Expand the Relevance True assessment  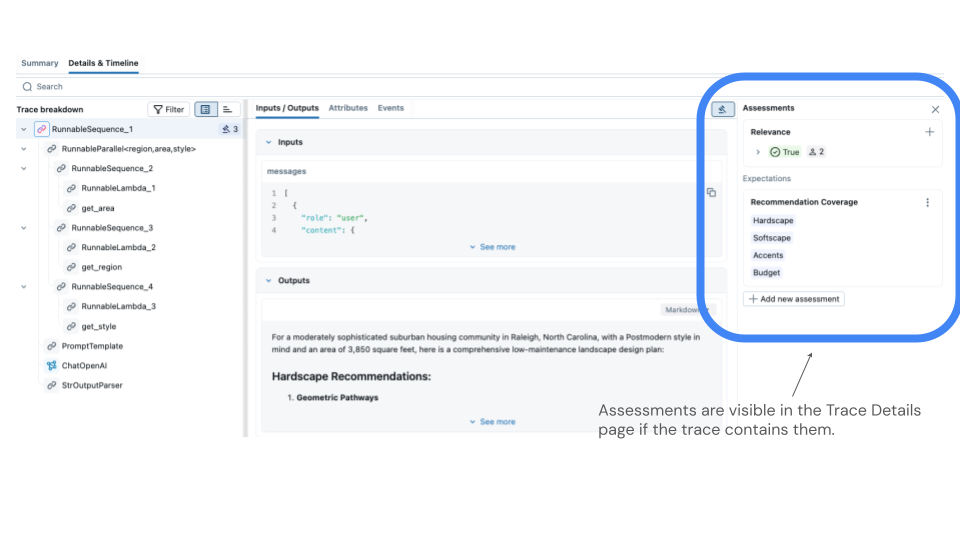pos(758,152)
